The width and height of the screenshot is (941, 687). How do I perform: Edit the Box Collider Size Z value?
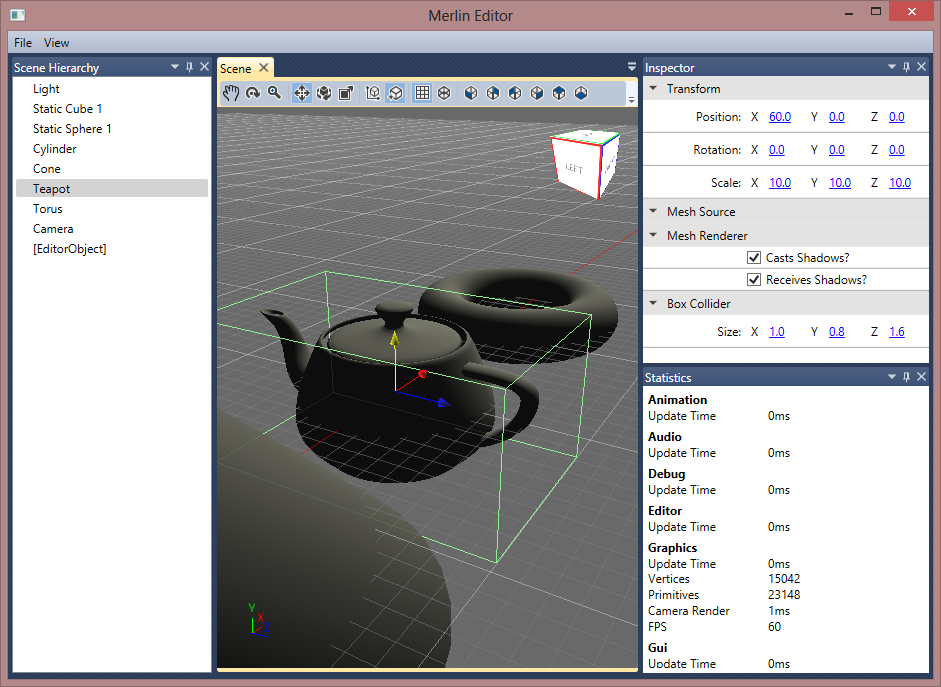pos(897,331)
